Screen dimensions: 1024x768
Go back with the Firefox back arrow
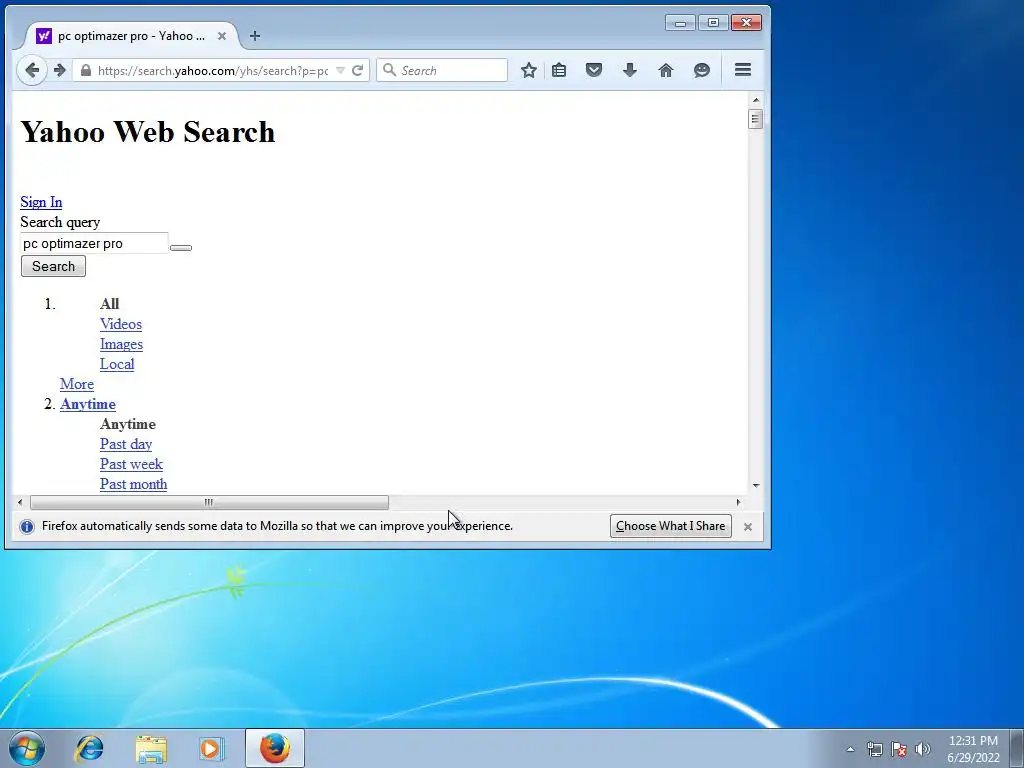[31, 71]
